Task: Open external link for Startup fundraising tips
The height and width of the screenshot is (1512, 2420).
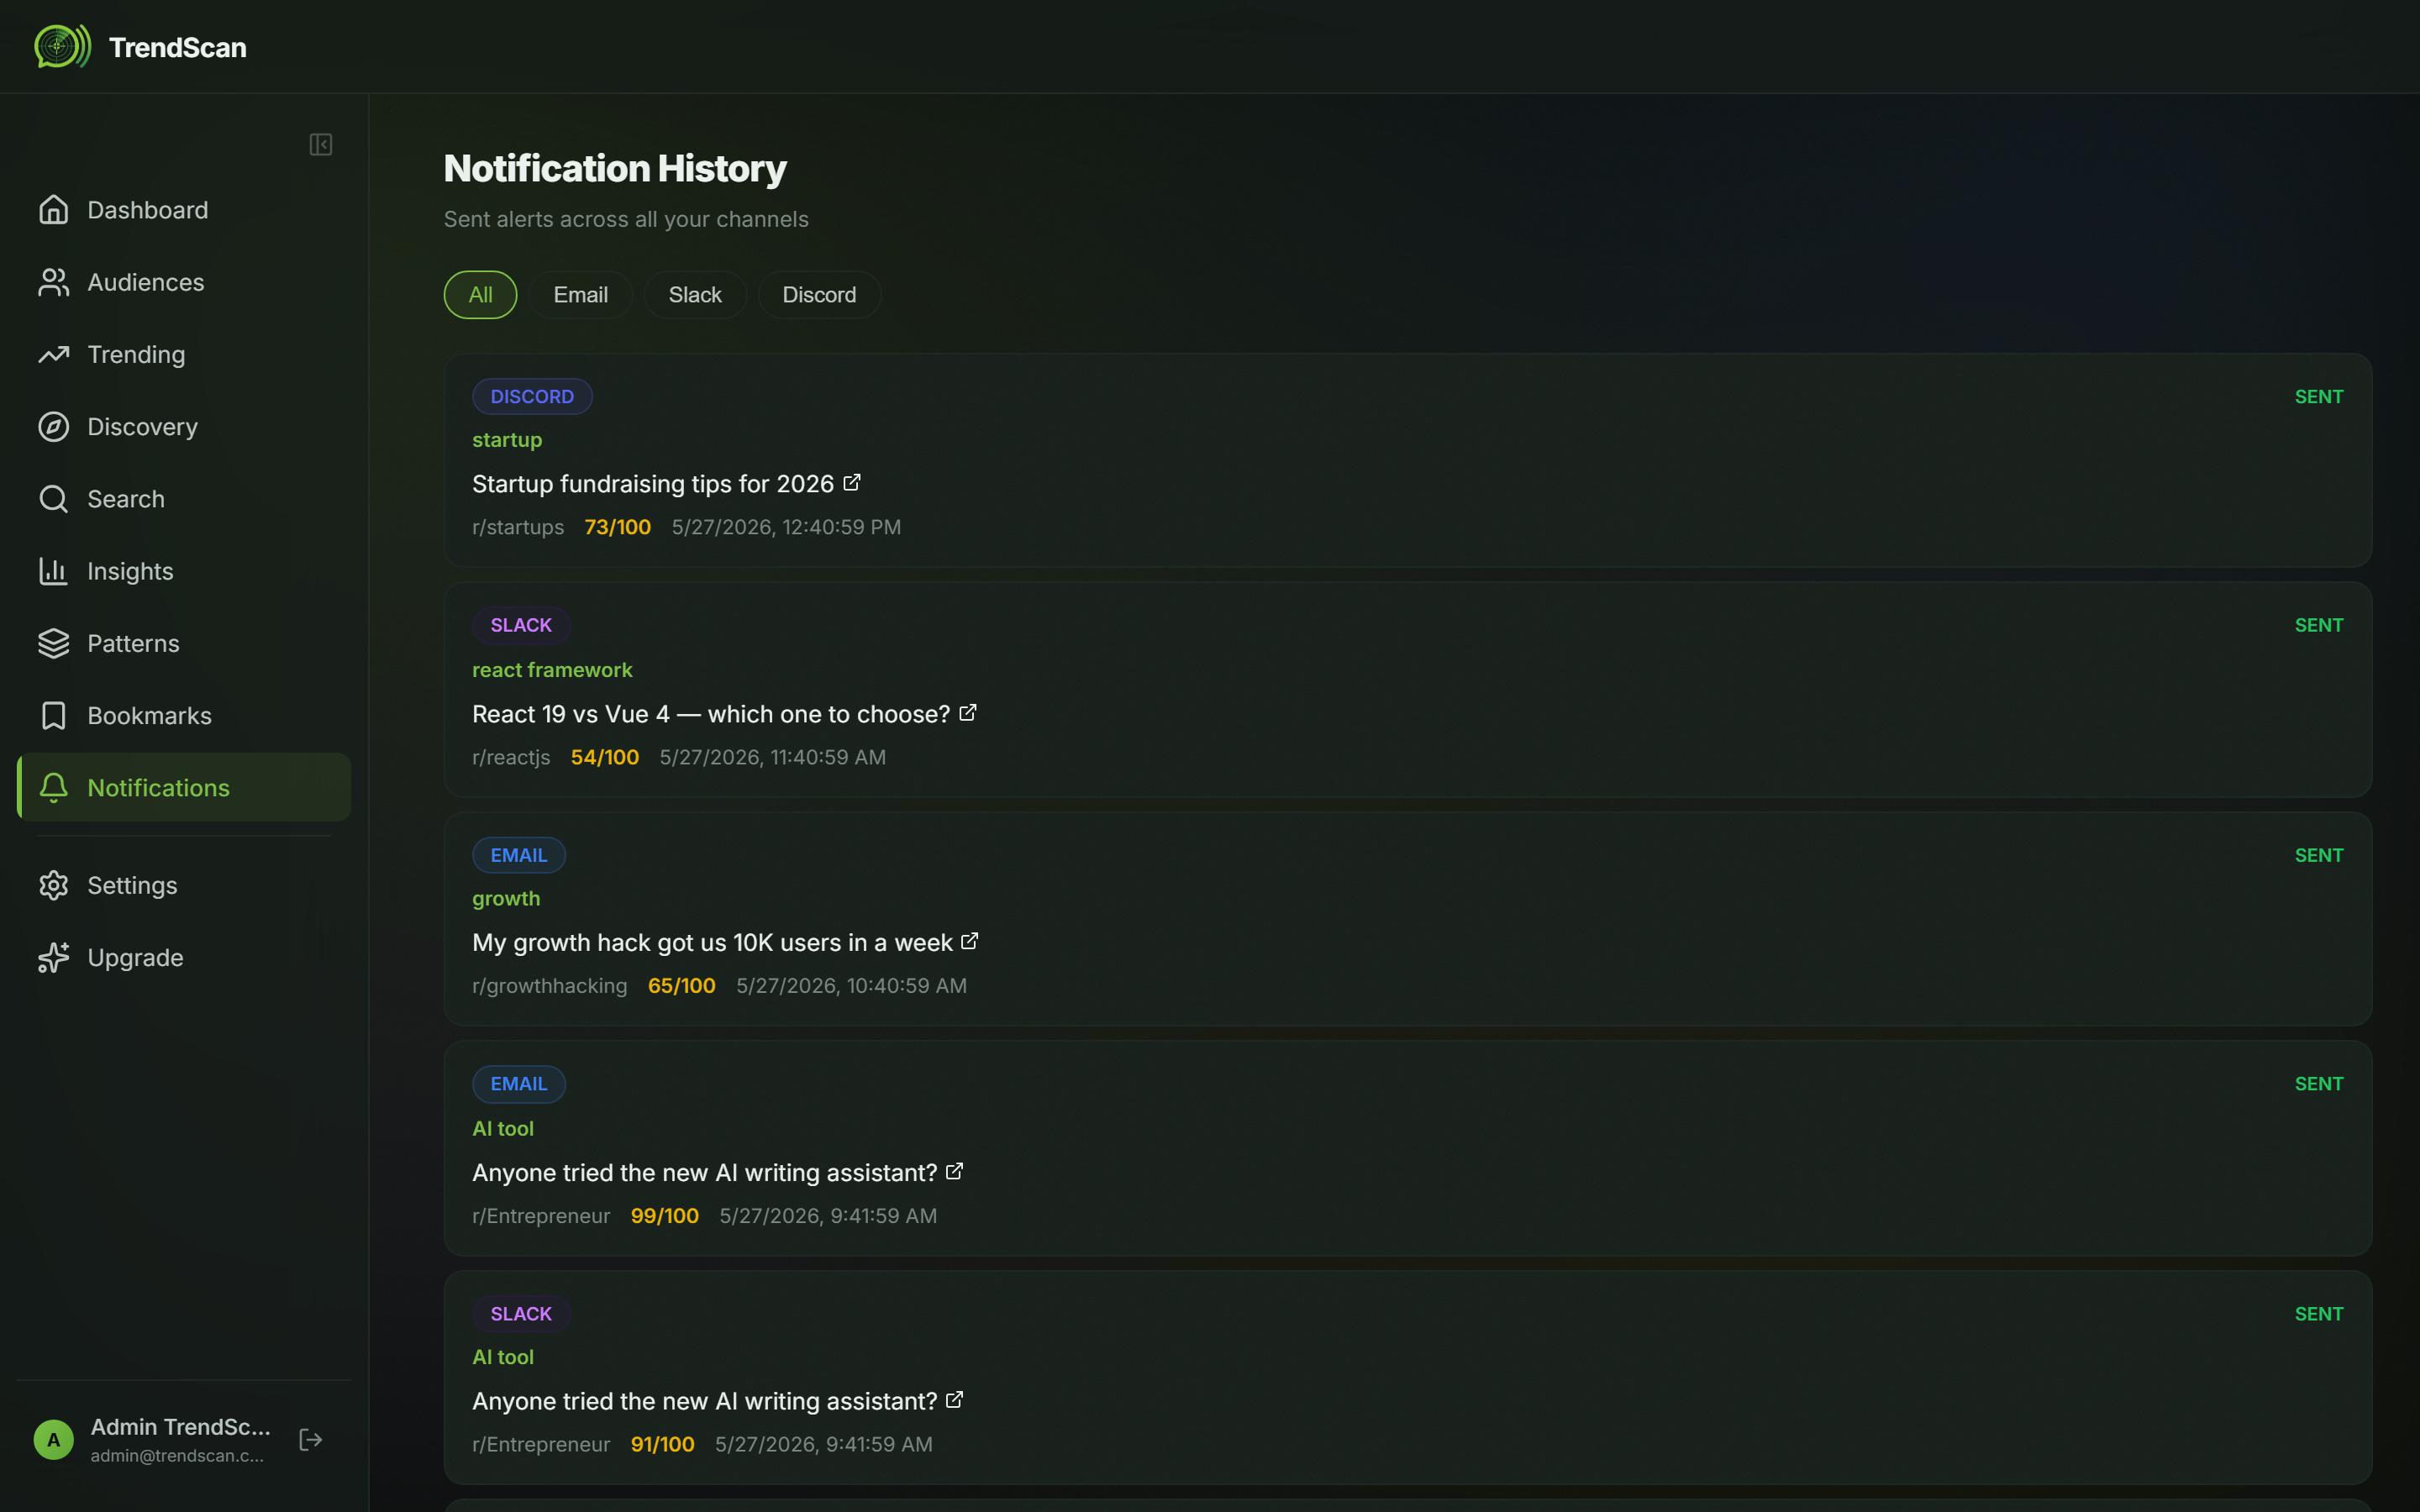Action: (852, 483)
